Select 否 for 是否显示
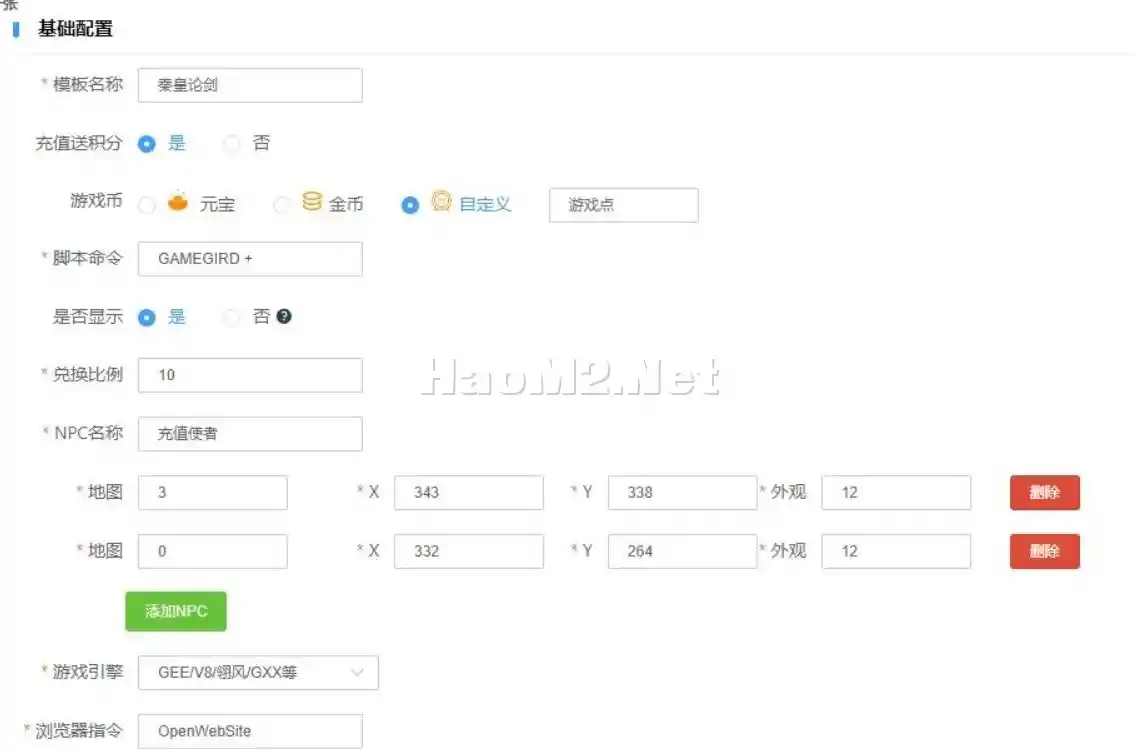This screenshot has width=1135, height=750. (232, 318)
